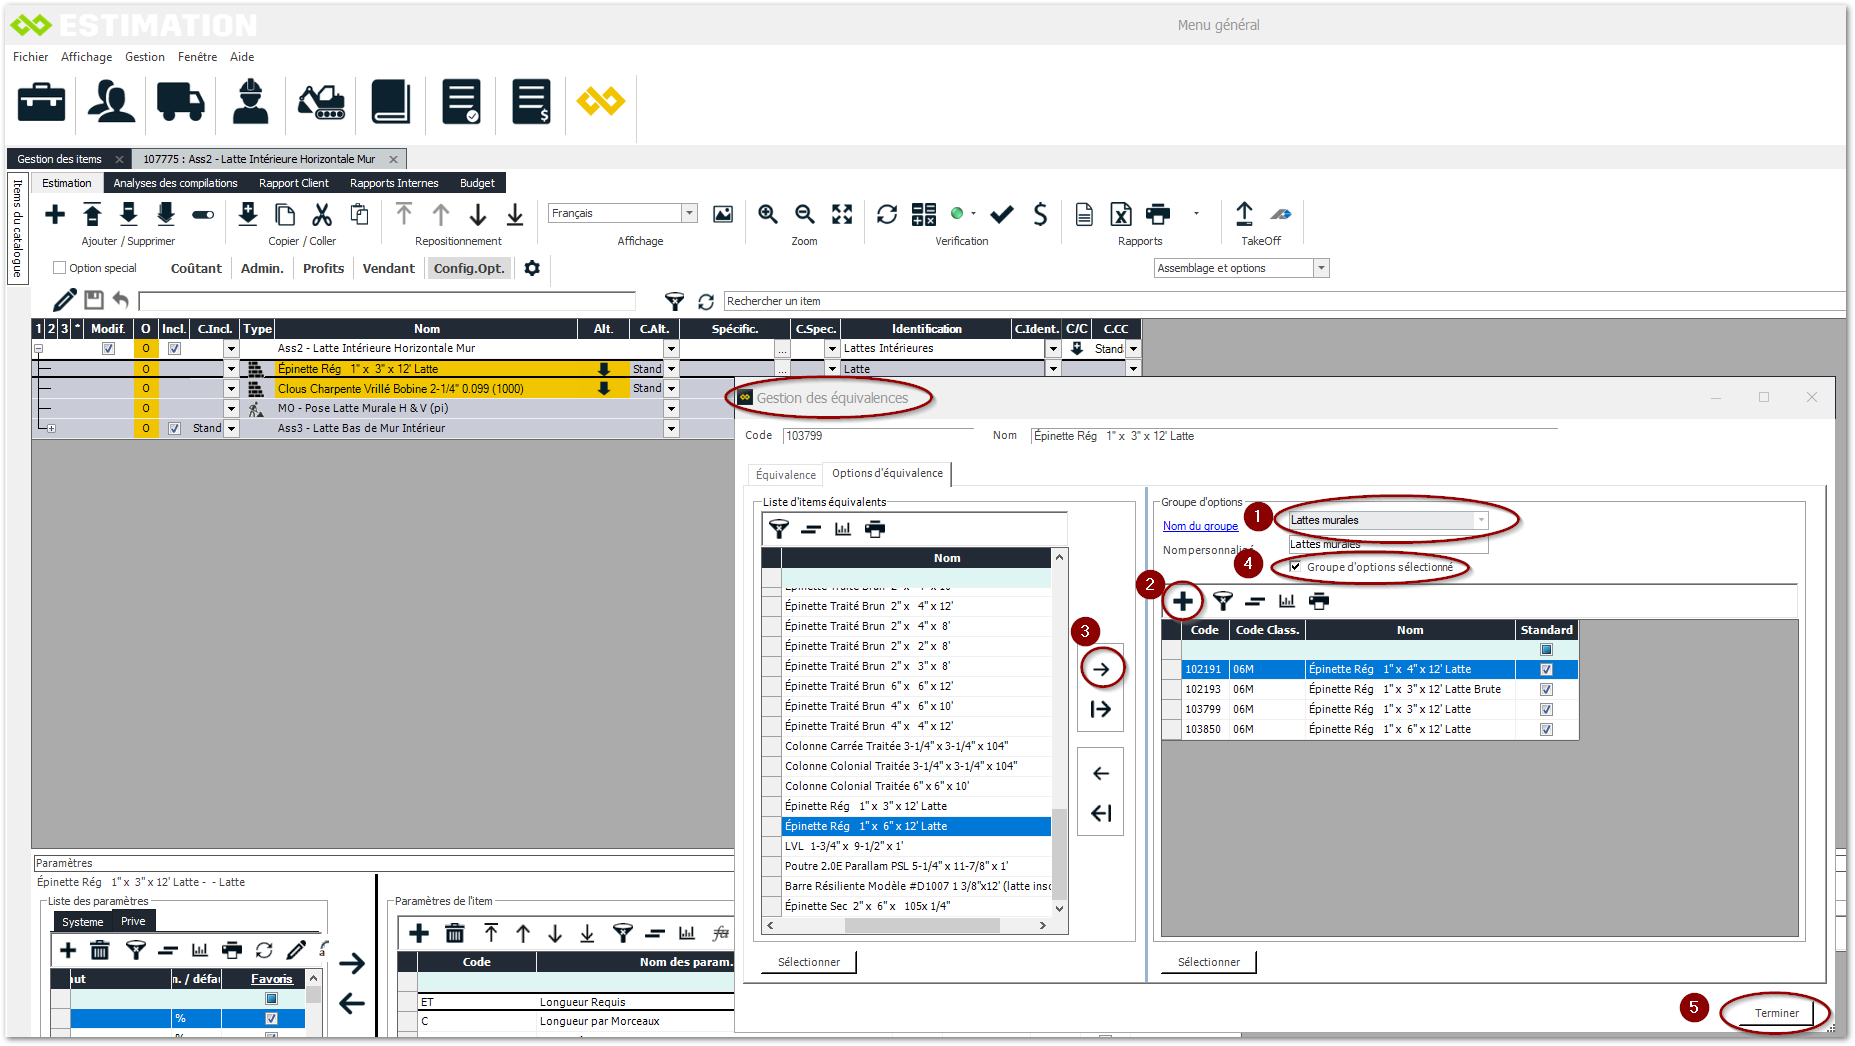Move item right with single arrow button
This screenshot has height=1046, width=1855.
[x=1101, y=669]
